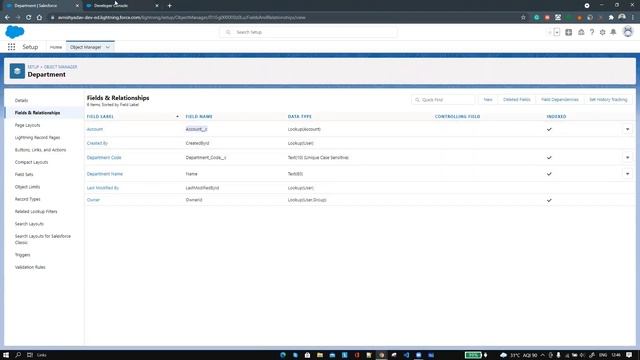
Task: Click the Account__c field name text
Action: [x=196, y=129]
